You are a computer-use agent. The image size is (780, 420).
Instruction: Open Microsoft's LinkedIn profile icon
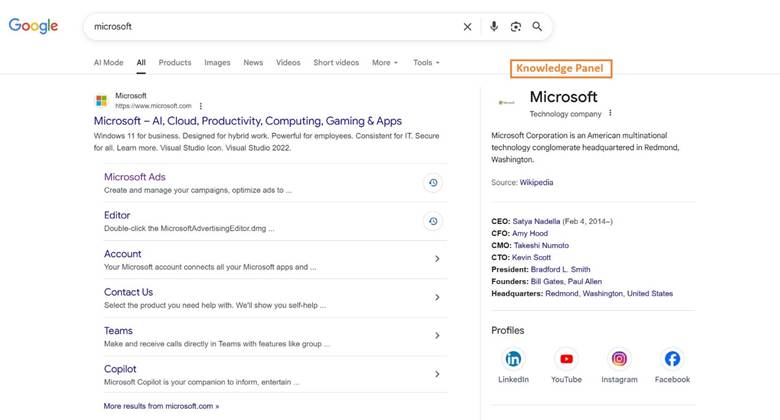point(513,359)
